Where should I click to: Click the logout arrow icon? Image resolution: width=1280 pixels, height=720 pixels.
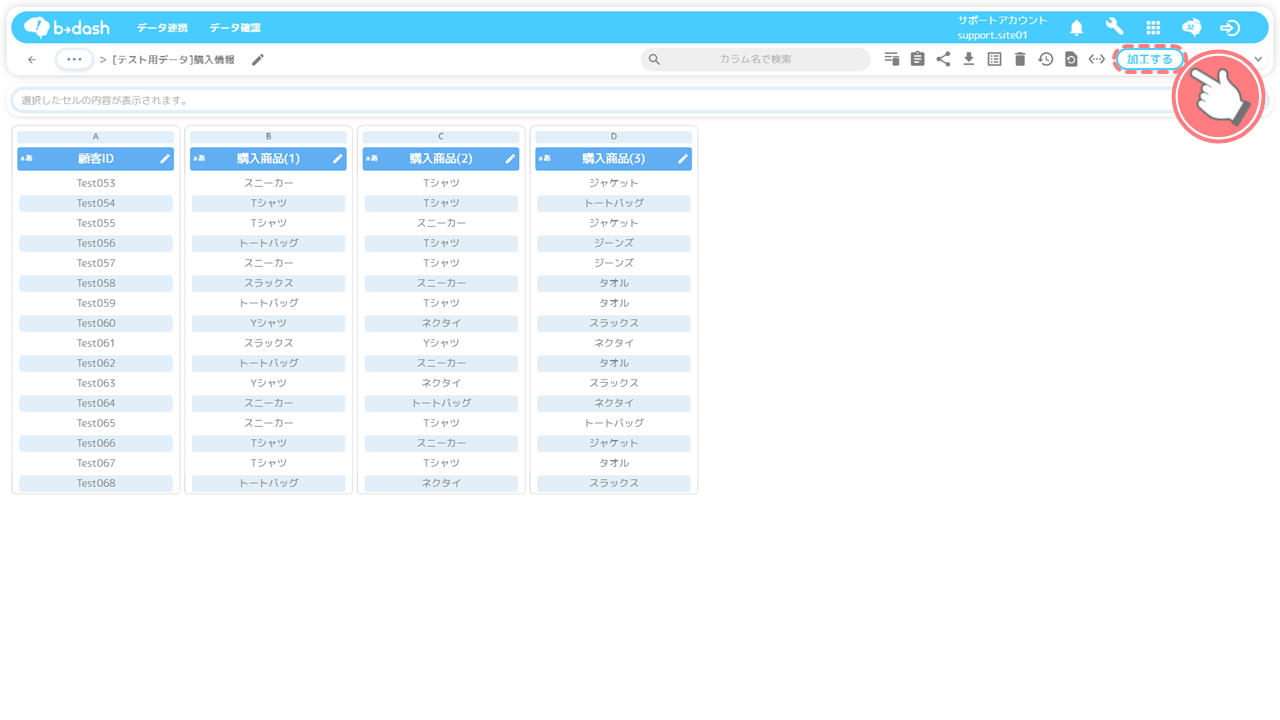coord(1230,28)
